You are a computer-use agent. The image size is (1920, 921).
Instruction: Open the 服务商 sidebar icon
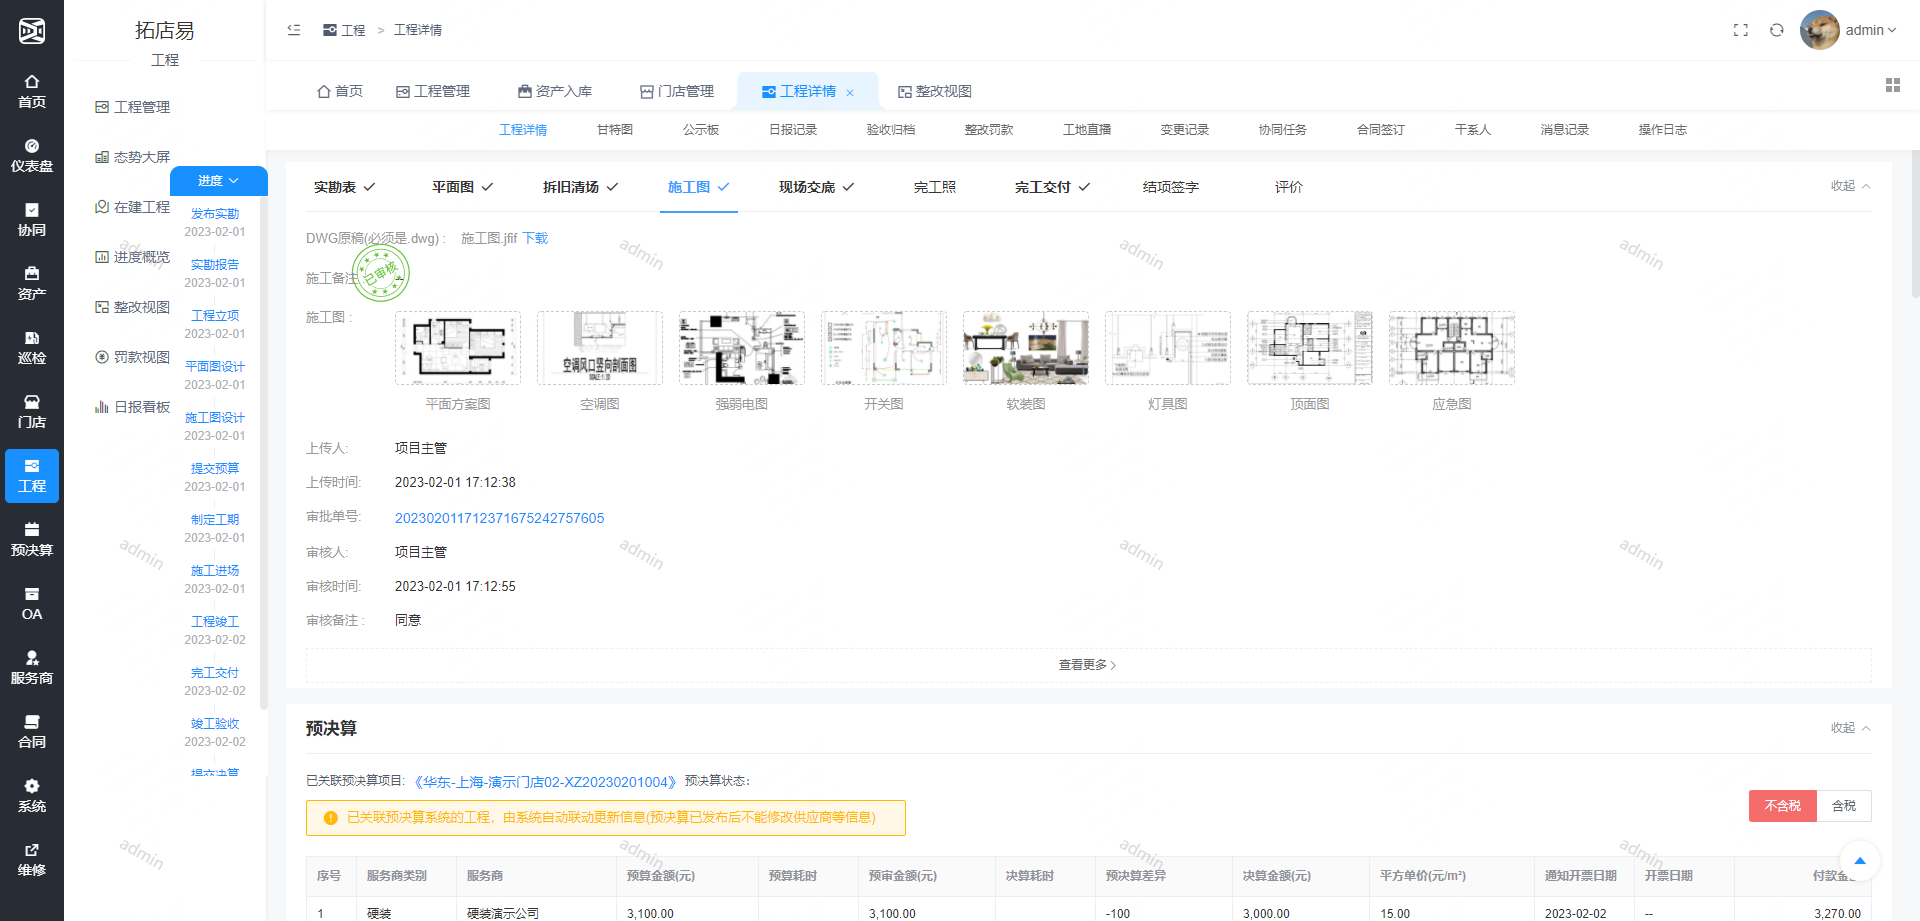point(32,667)
